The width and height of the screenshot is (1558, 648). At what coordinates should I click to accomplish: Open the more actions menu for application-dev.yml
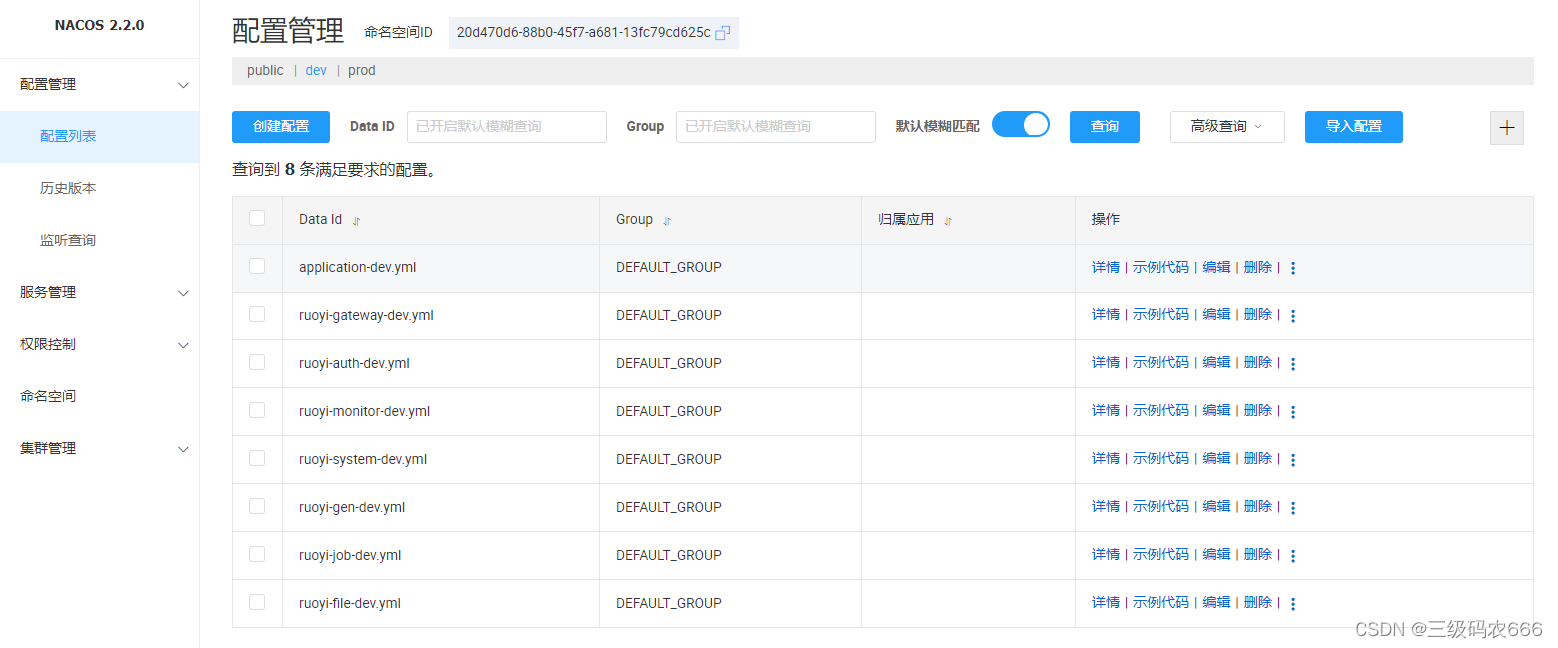point(1293,267)
